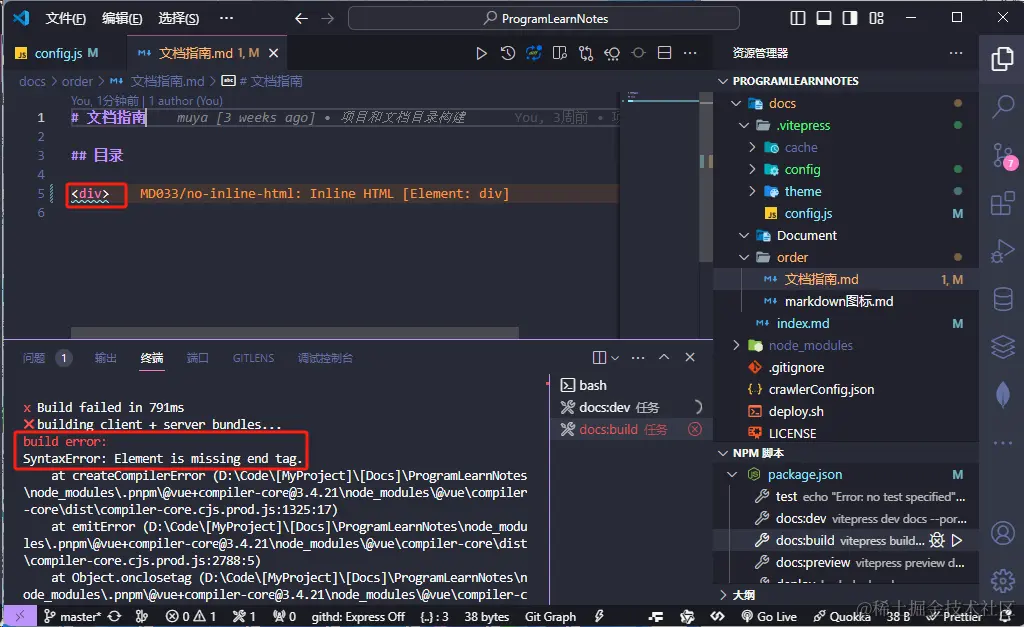Click the compare changes icon in editor toolbar
This screenshot has width=1024, height=627.
pos(586,54)
